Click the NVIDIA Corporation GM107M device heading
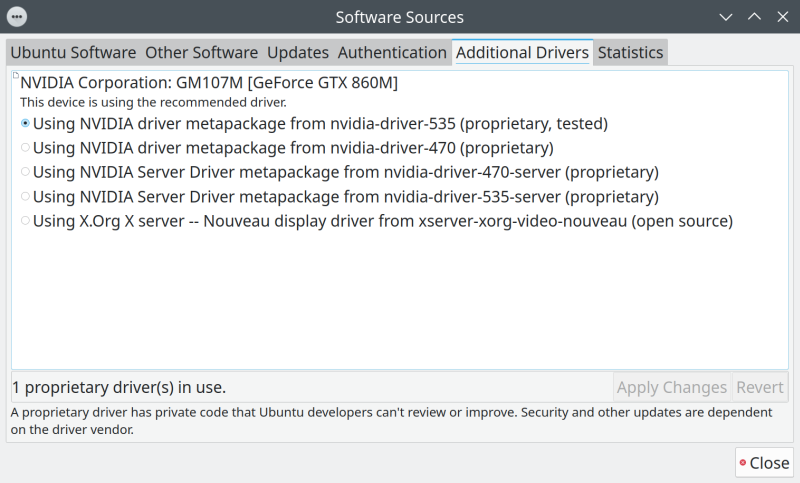Image resolution: width=800 pixels, height=483 pixels. (209, 83)
